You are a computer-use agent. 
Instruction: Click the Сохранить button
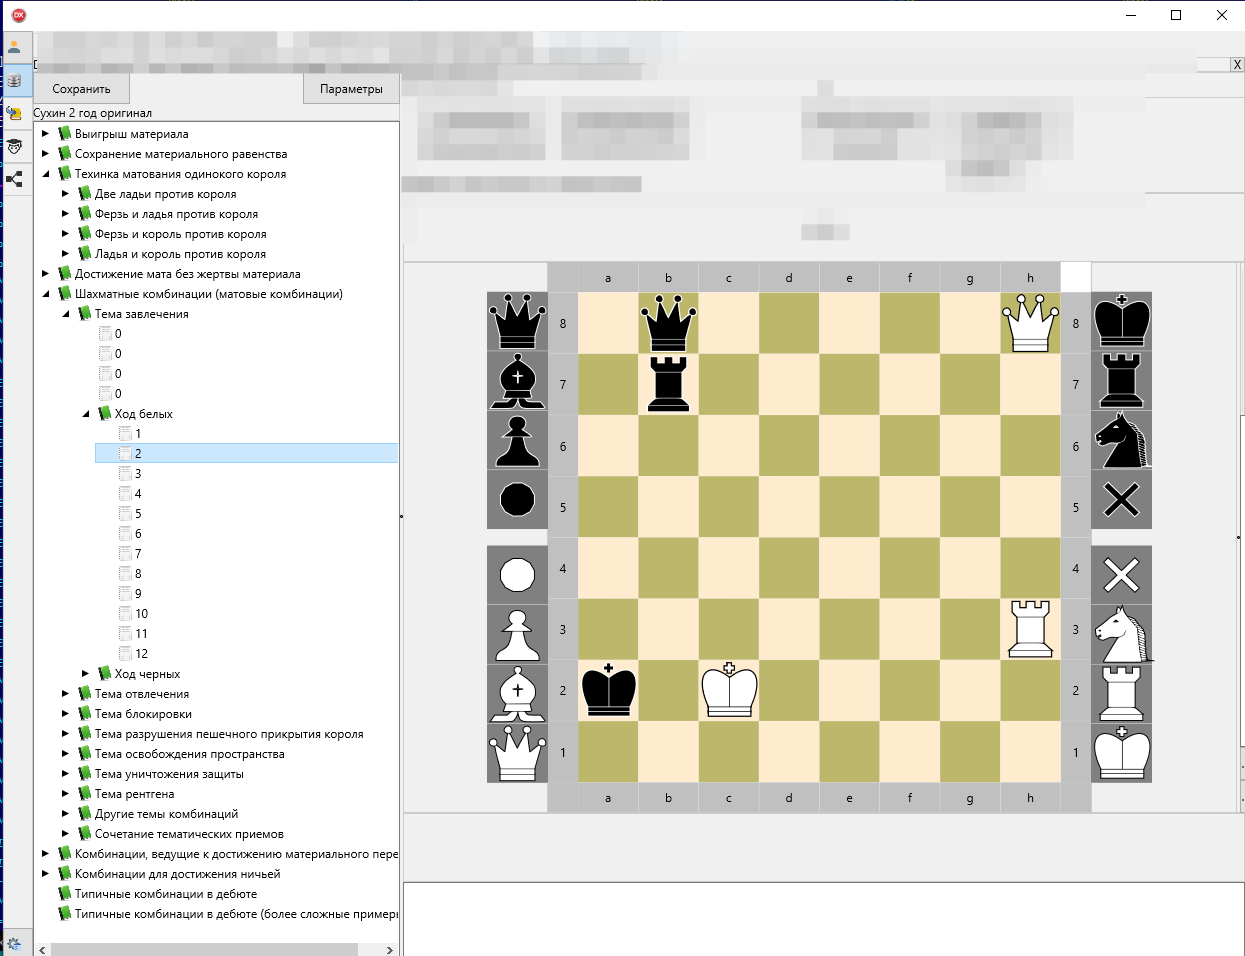point(82,89)
